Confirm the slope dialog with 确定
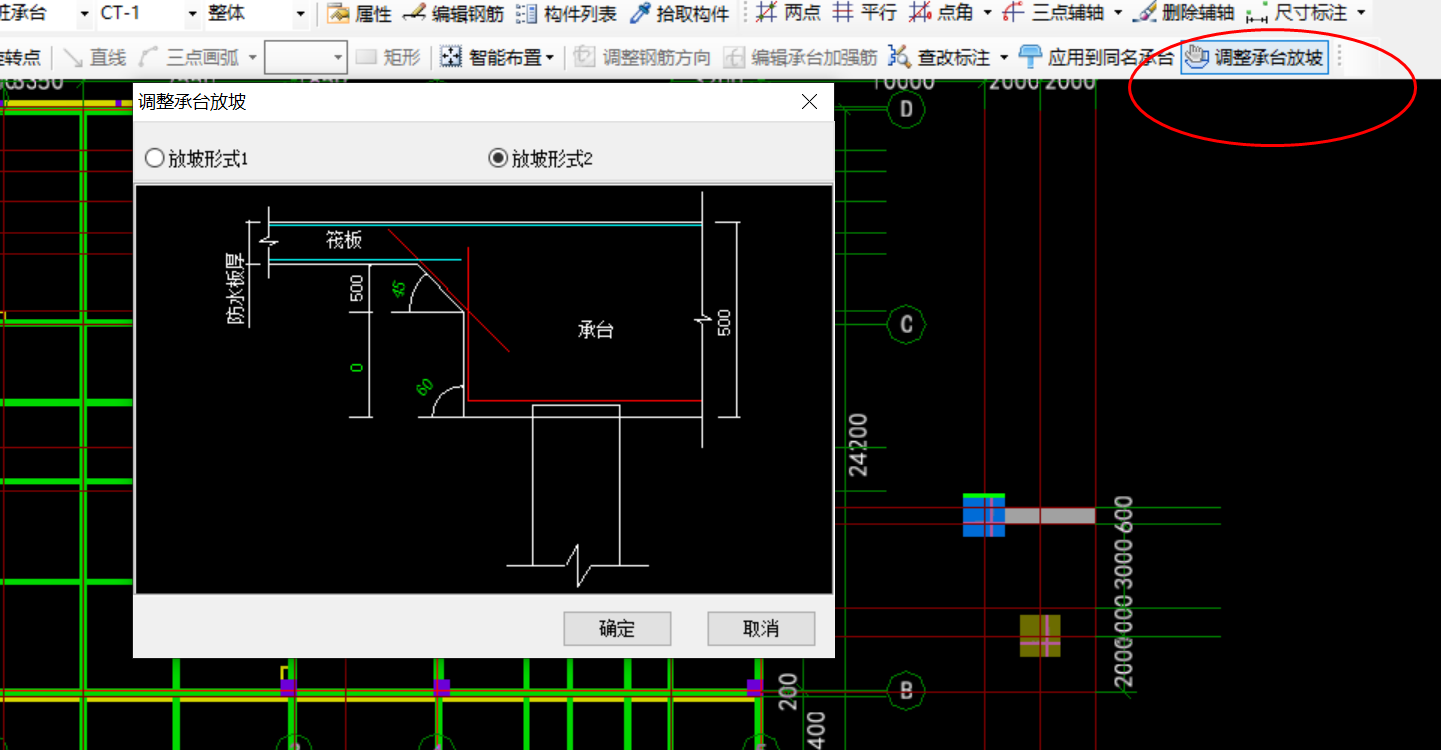This screenshot has width=1441, height=750. click(617, 629)
